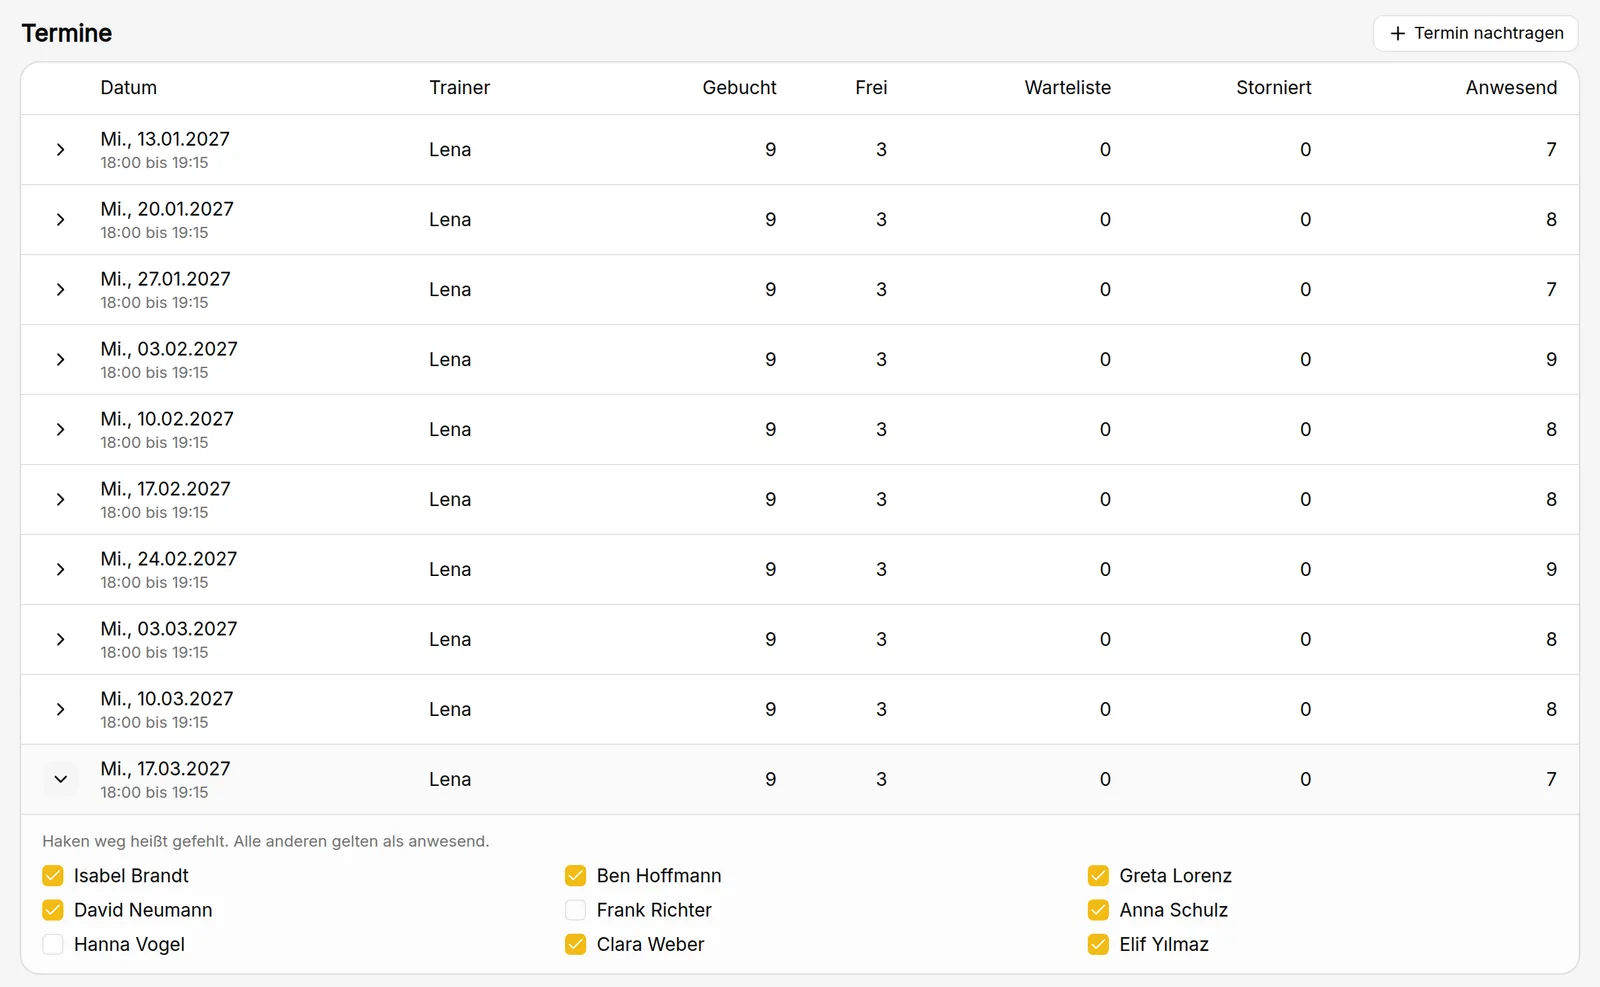Image resolution: width=1600 pixels, height=987 pixels.
Task: Mark Frank Richter as present
Action: click(575, 910)
